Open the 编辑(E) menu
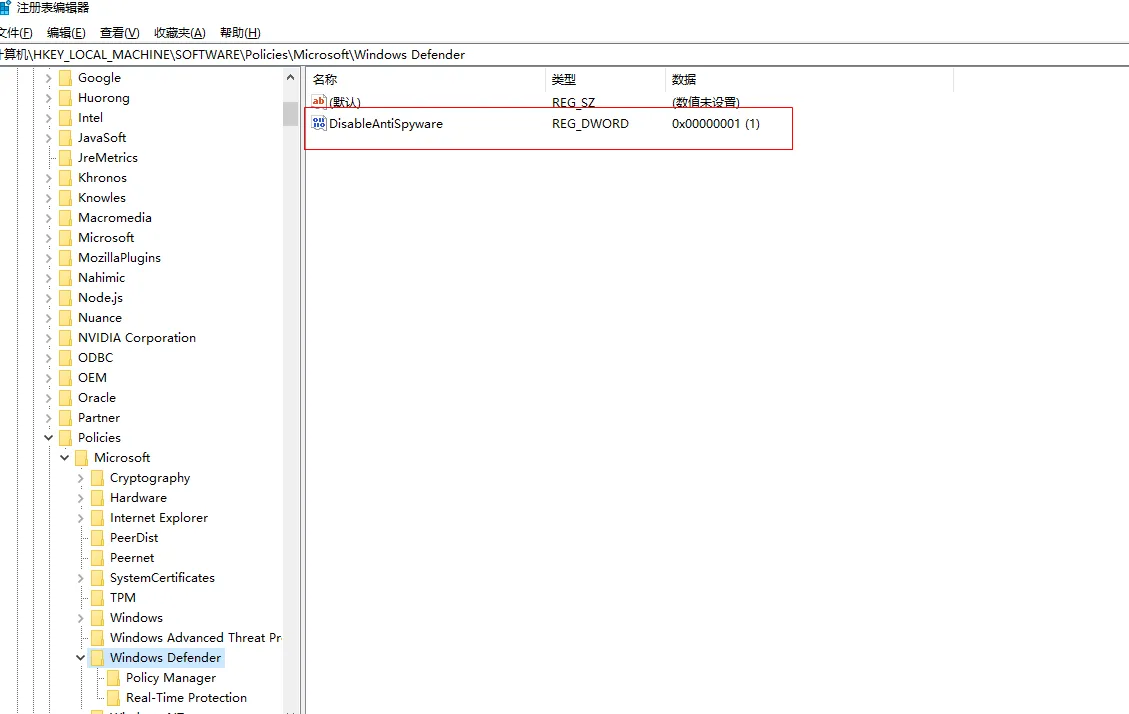1129x714 pixels. coord(66,33)
